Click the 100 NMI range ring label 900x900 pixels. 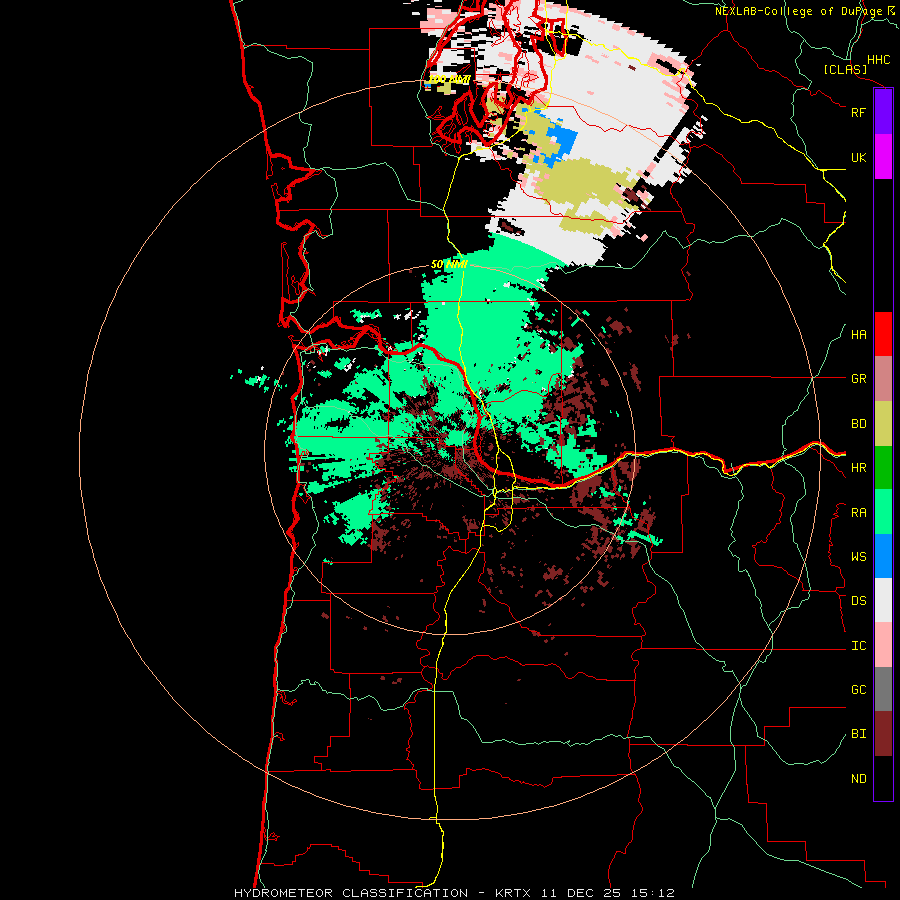point(449,79)
